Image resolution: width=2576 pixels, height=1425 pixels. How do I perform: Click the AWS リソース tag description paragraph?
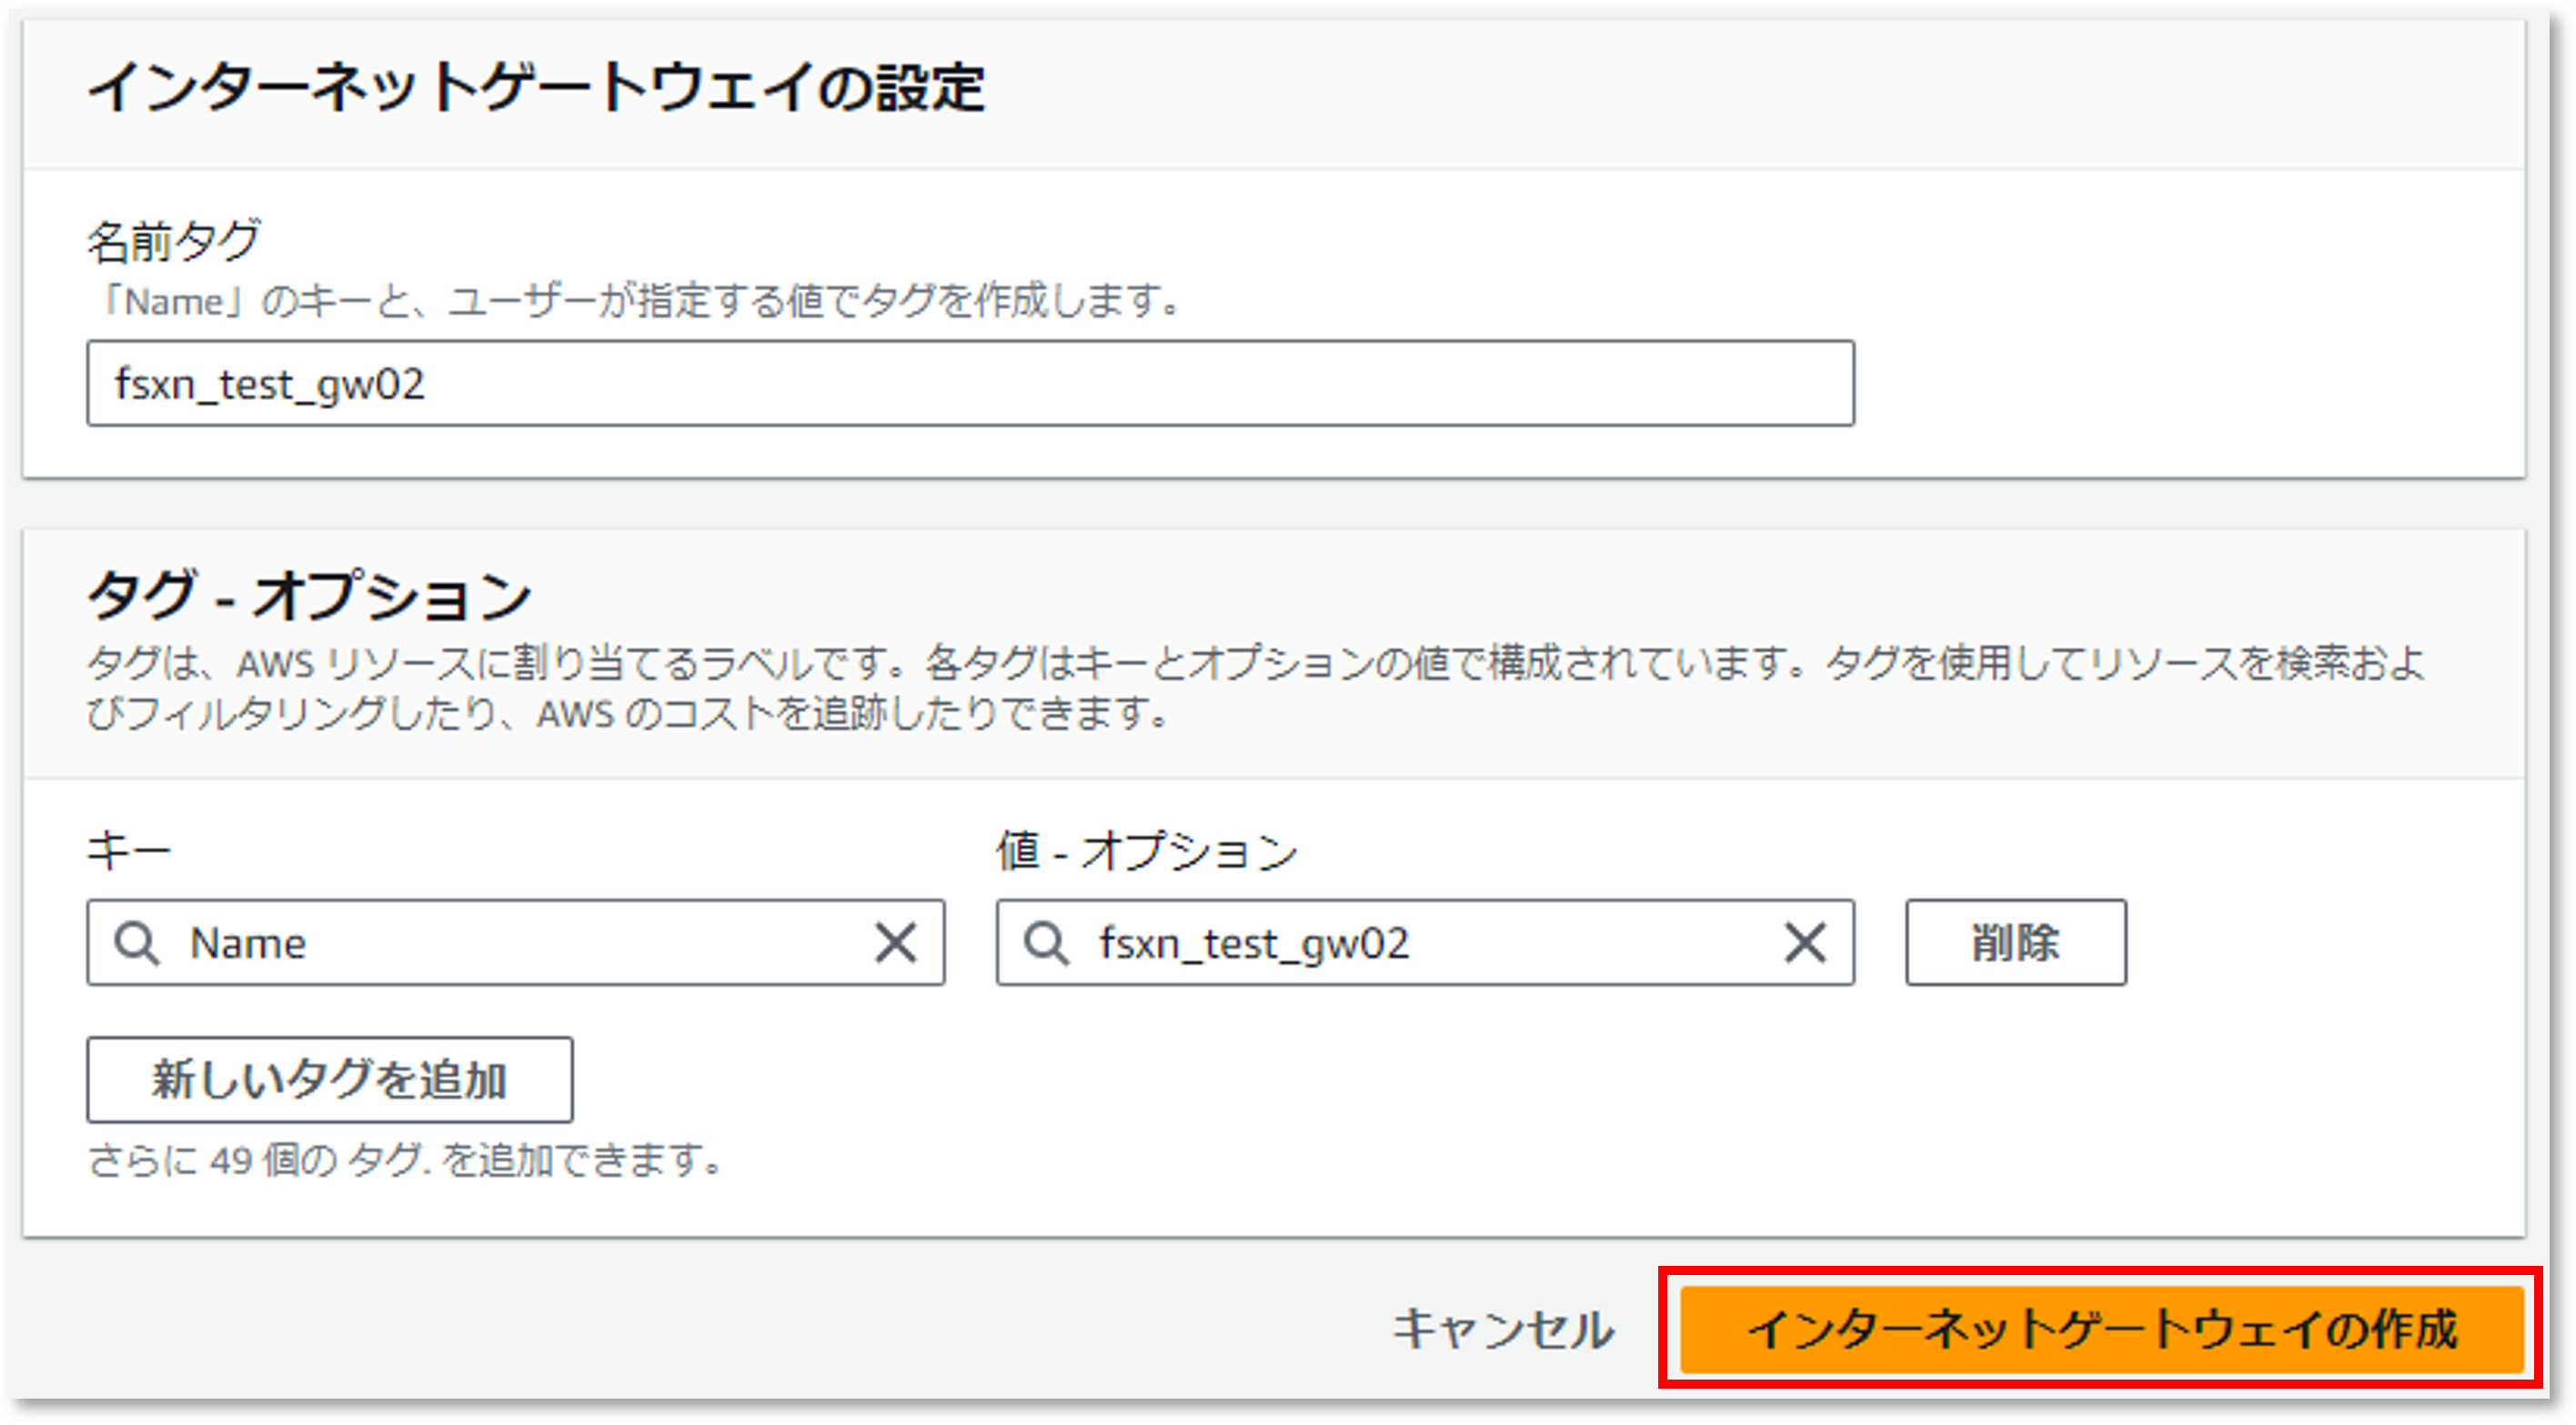(1256, 688)
